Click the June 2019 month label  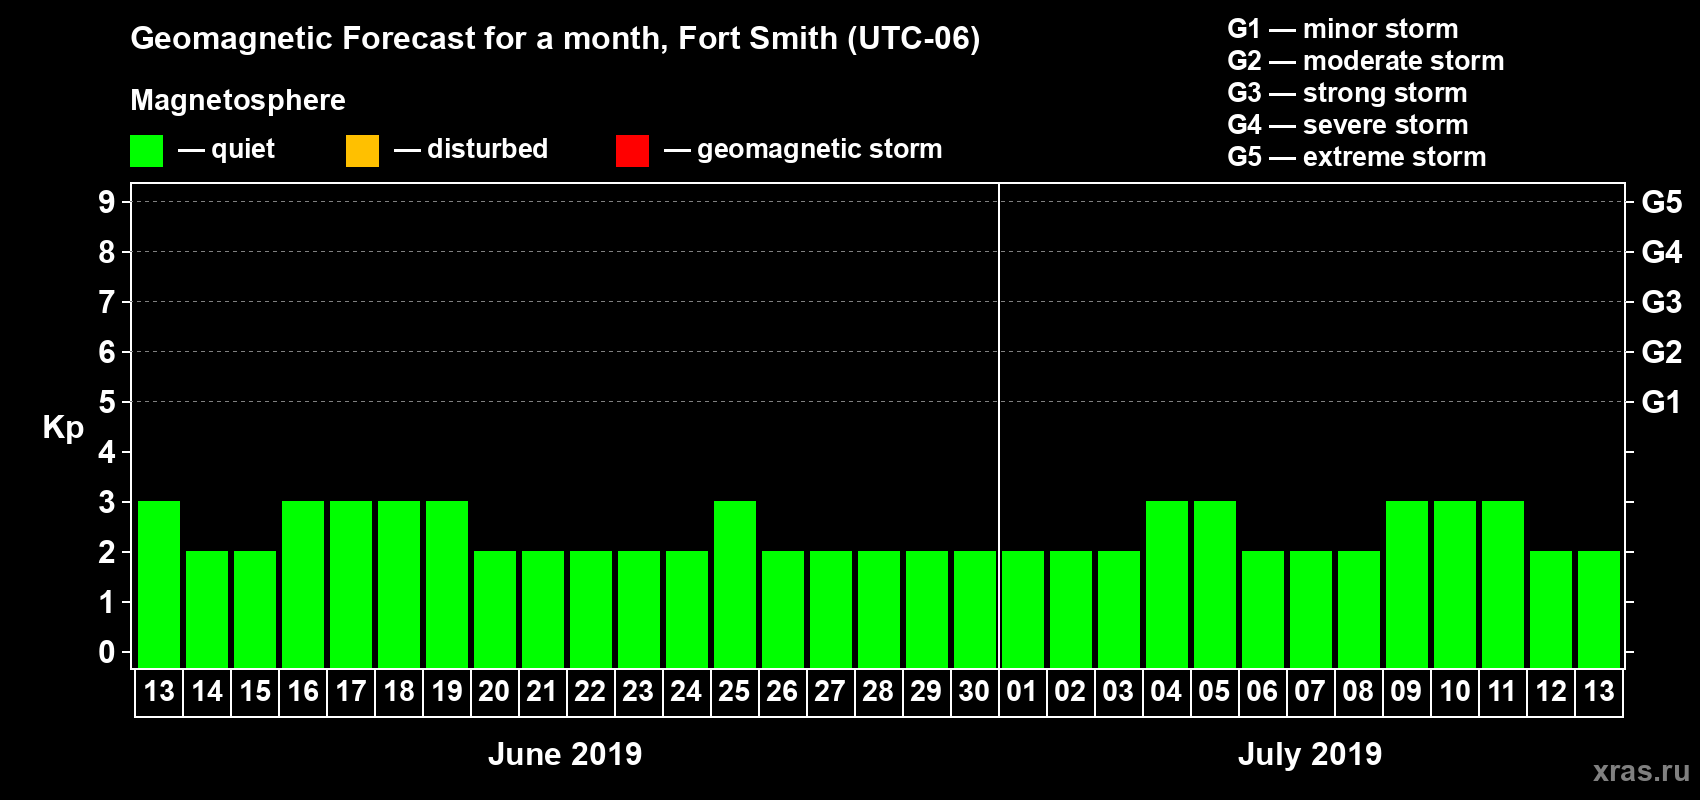(x=565, y=754)
